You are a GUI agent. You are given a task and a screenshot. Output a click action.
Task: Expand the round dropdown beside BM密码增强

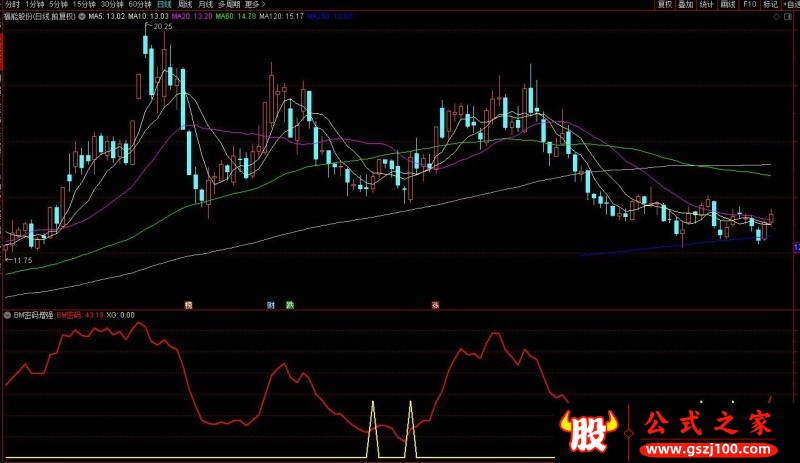(8, 315)
